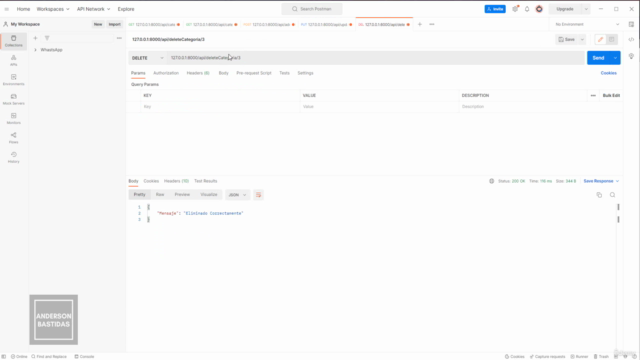640x360 pixels.
Task: Select the Raw response view
Action: (x=160, y=195)
